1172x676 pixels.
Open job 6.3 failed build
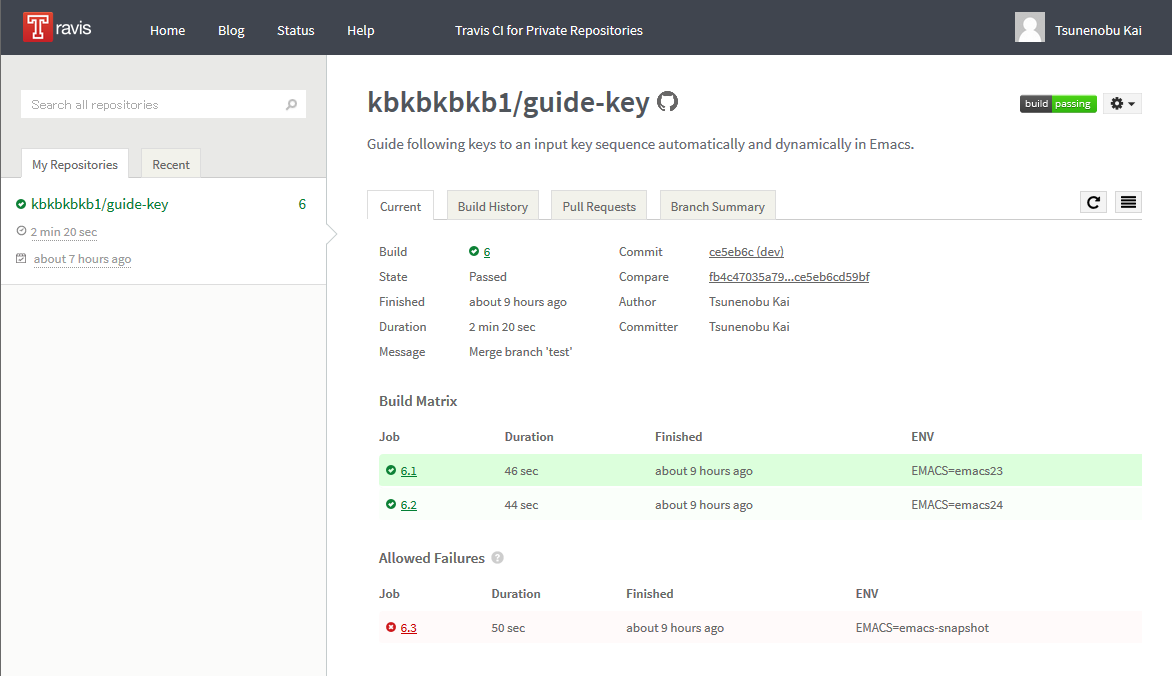click(x=408, y=628)
